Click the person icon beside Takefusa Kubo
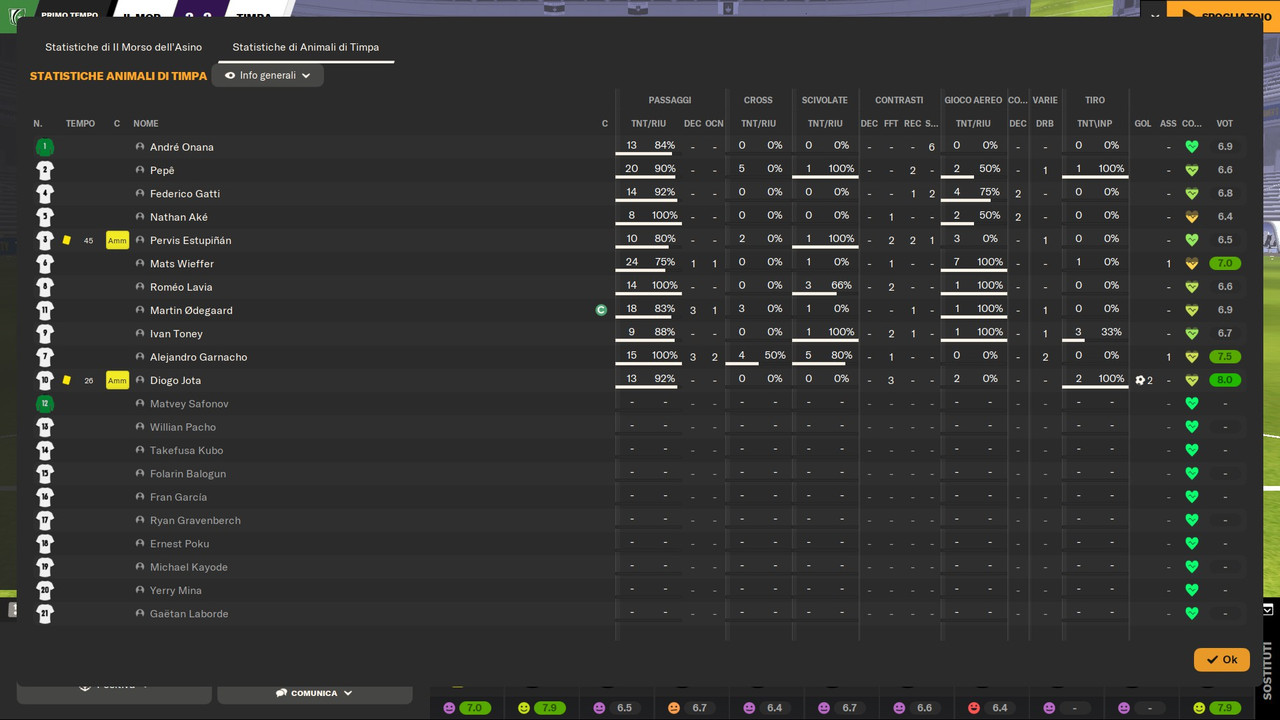 click(x=140, y=450)
